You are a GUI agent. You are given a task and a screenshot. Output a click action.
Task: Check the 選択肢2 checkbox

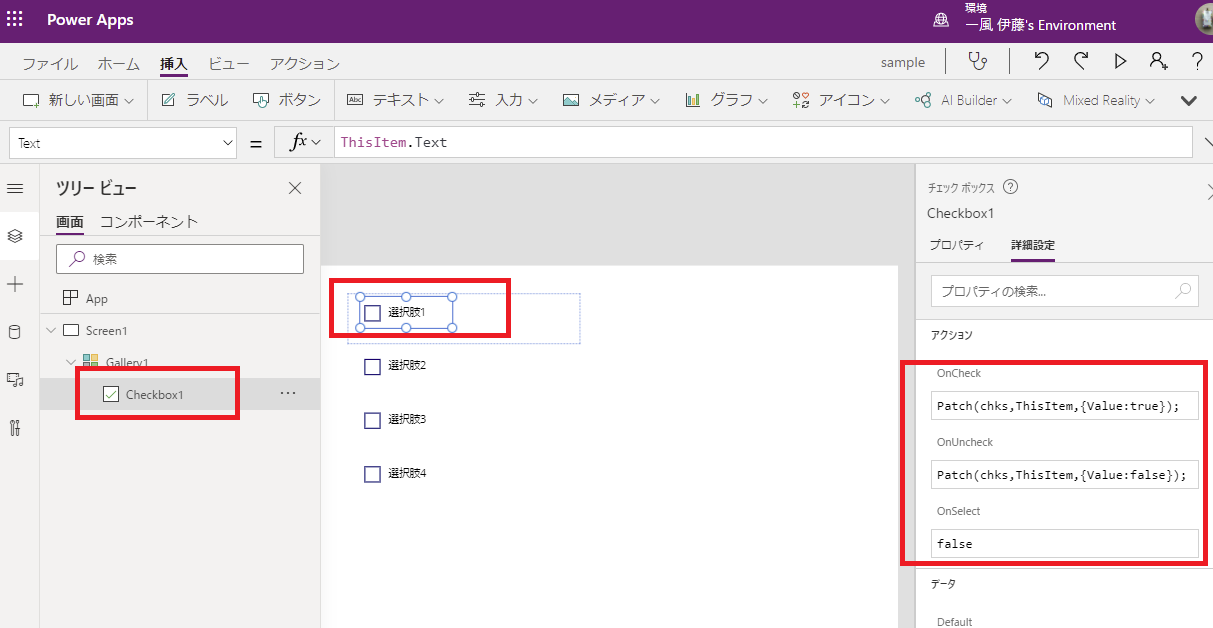coord(372,366)
